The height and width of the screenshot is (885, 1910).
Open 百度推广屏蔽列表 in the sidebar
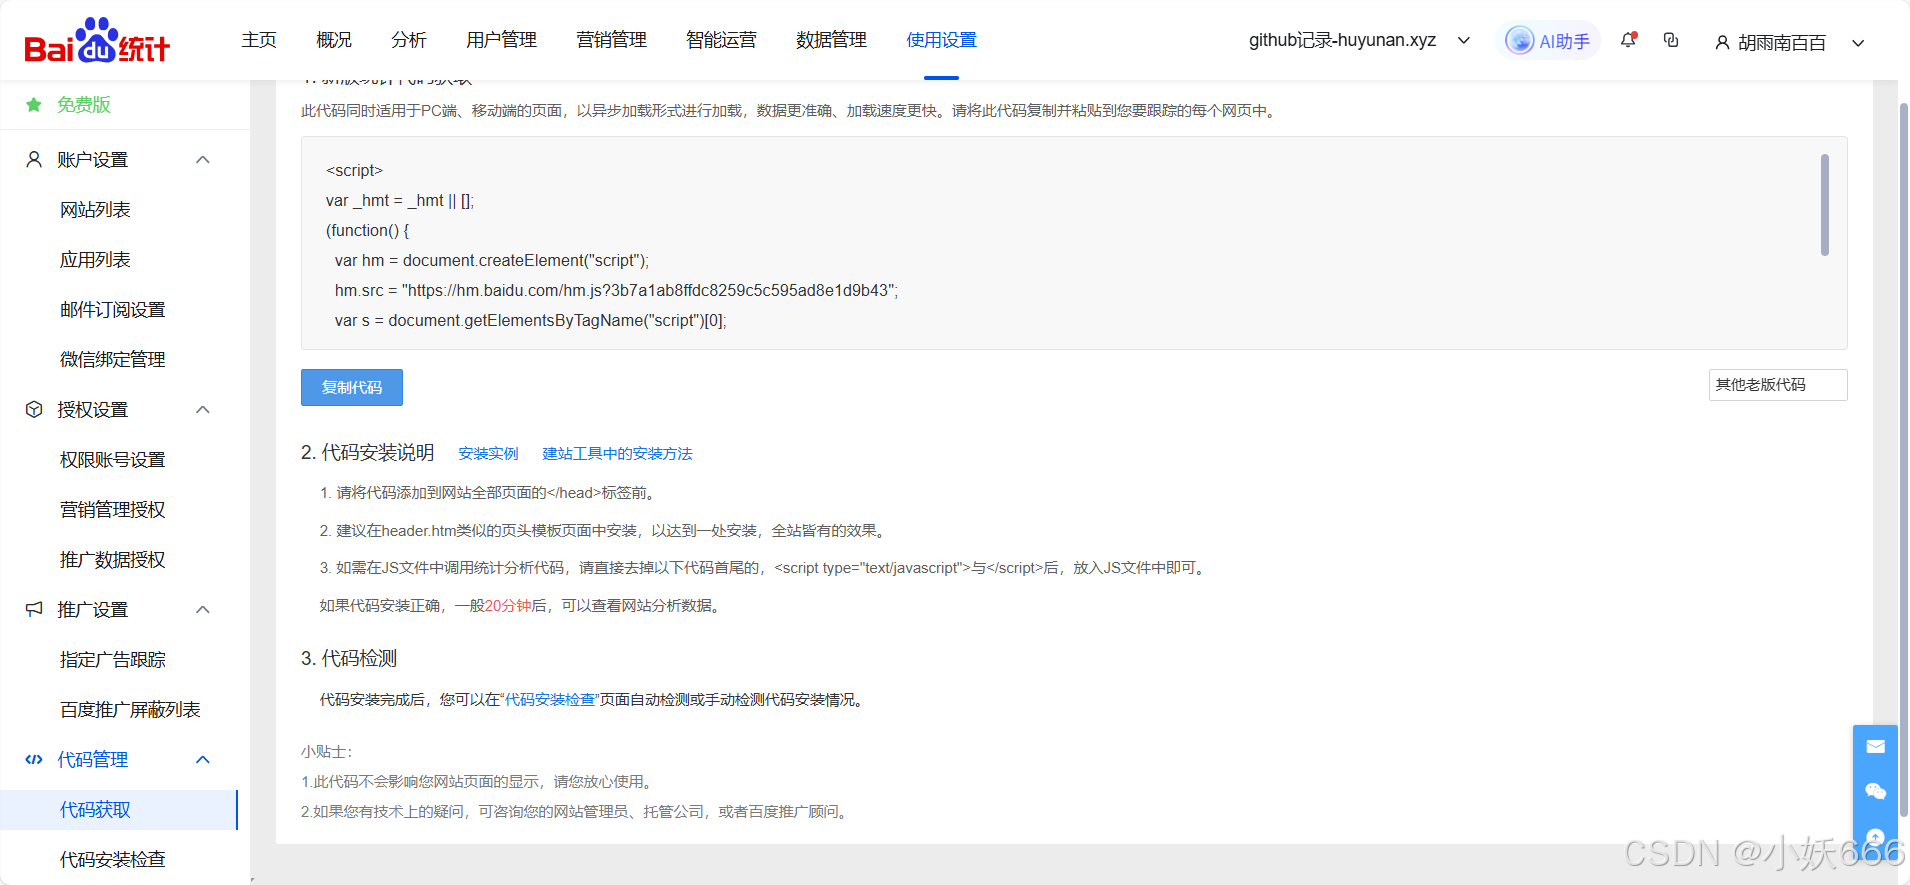(130, 709)
